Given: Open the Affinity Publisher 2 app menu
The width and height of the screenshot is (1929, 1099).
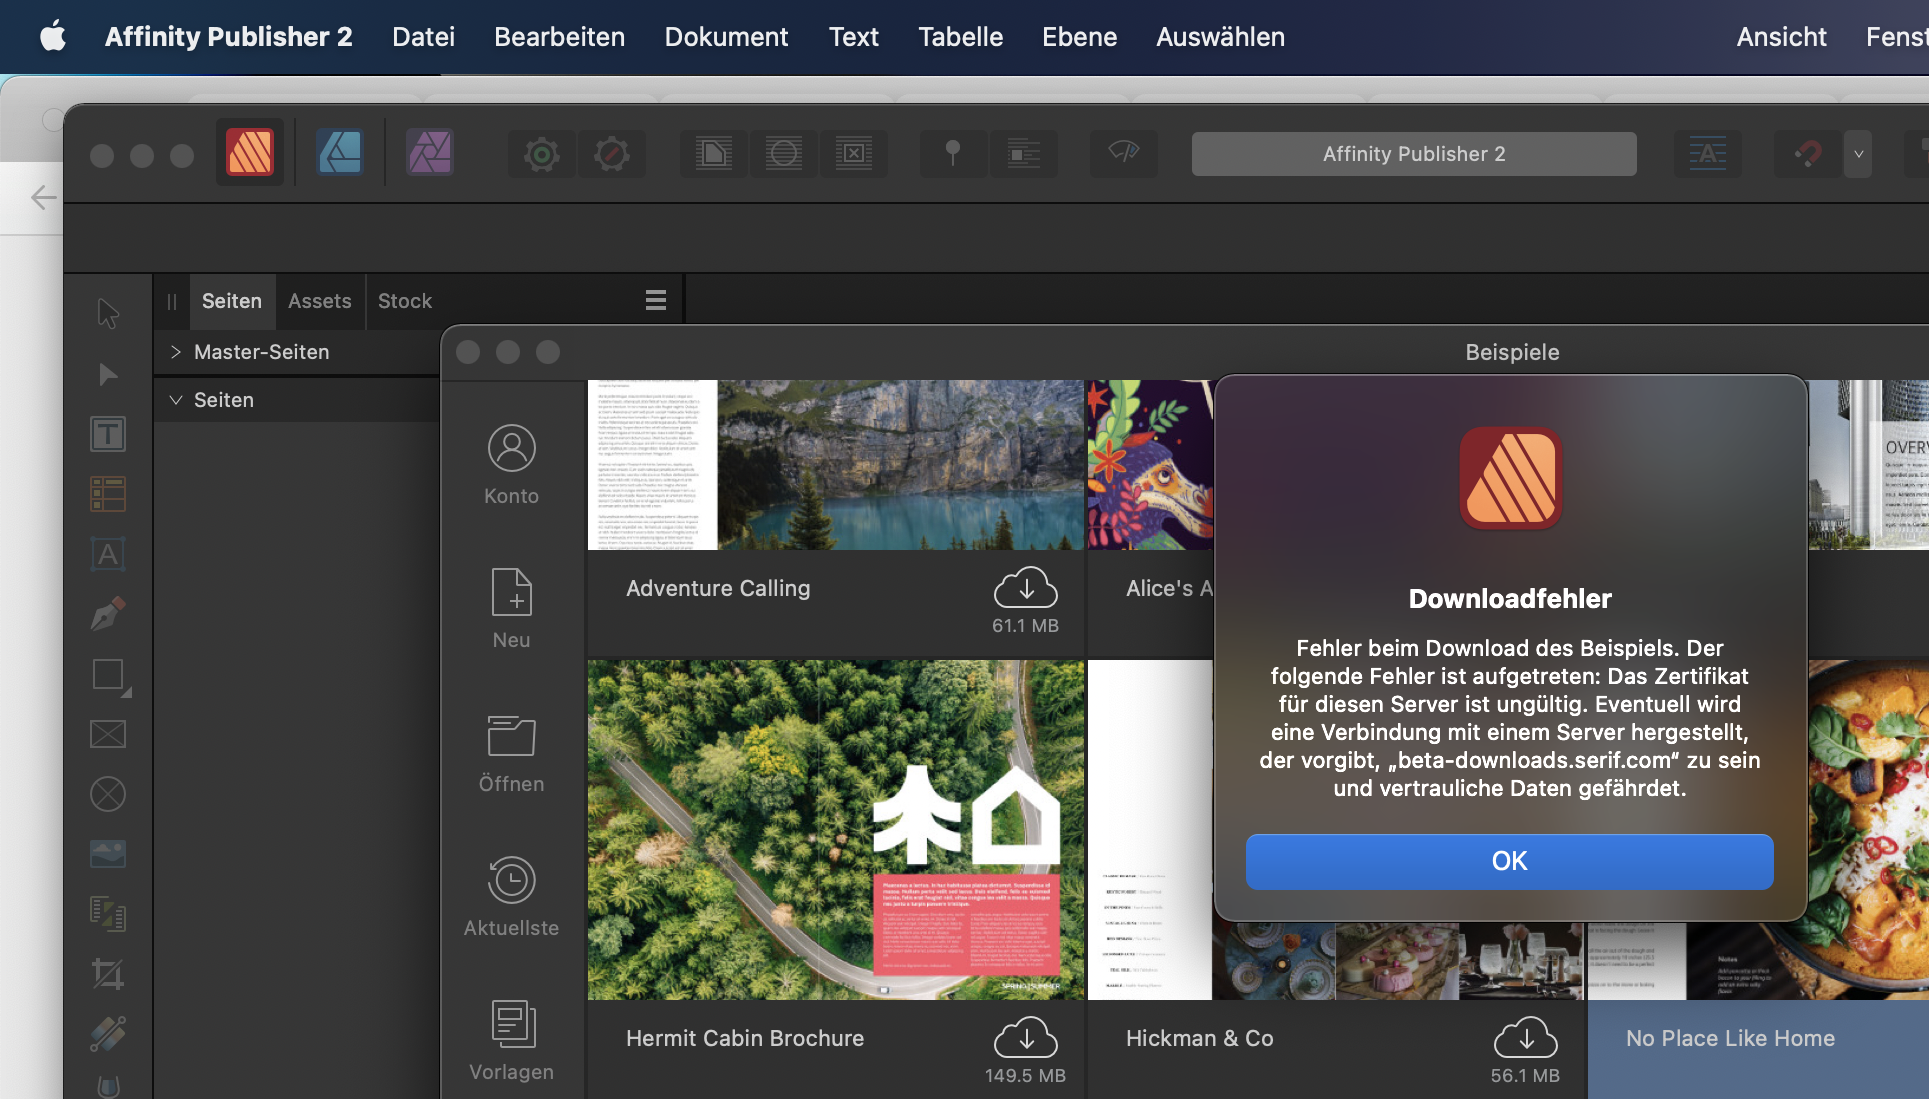Looking at the screenshot, I should click(x=228, y=37).
